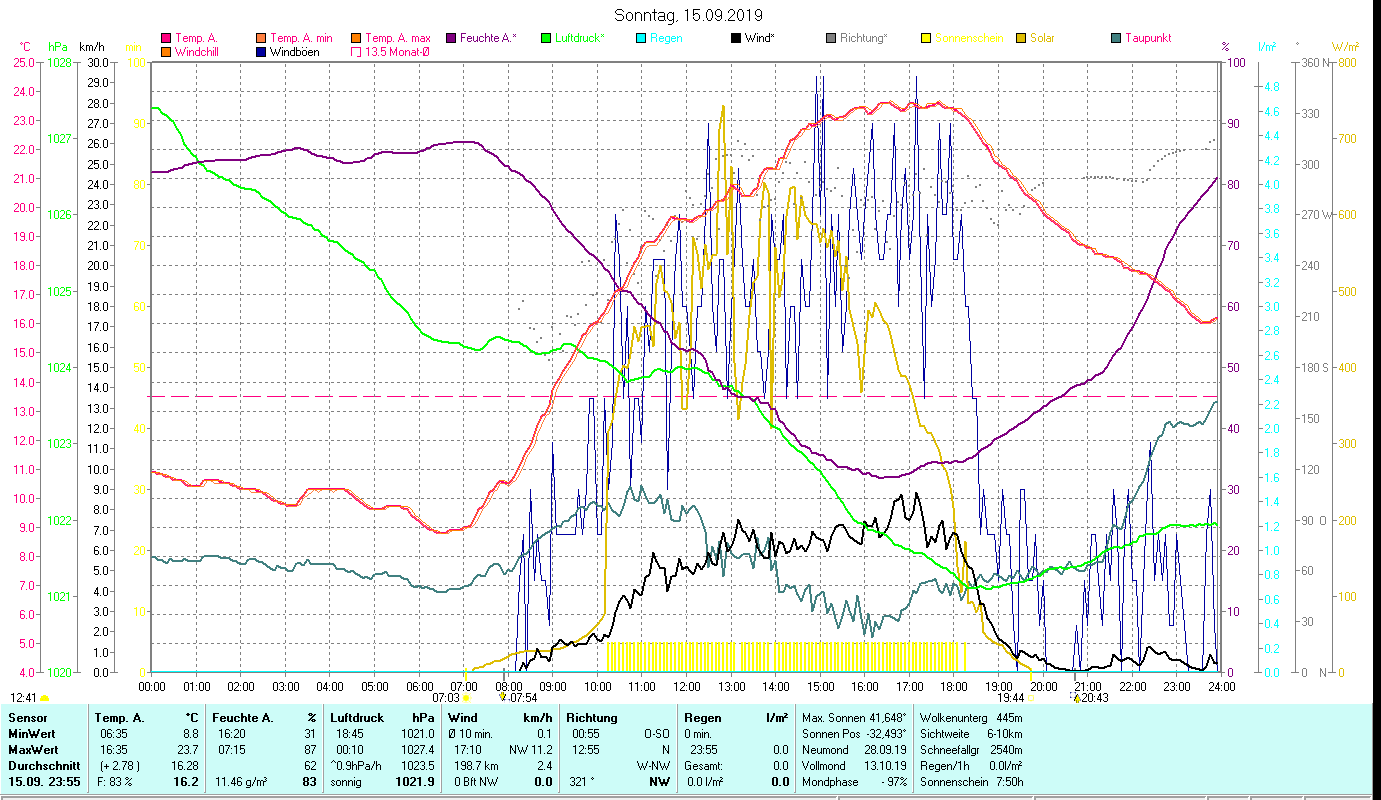Image resolution: width=1381 pixels, height=800 pixels.
Task: Click the 'Luftdruck*' legend label
Action: point(581,38)
